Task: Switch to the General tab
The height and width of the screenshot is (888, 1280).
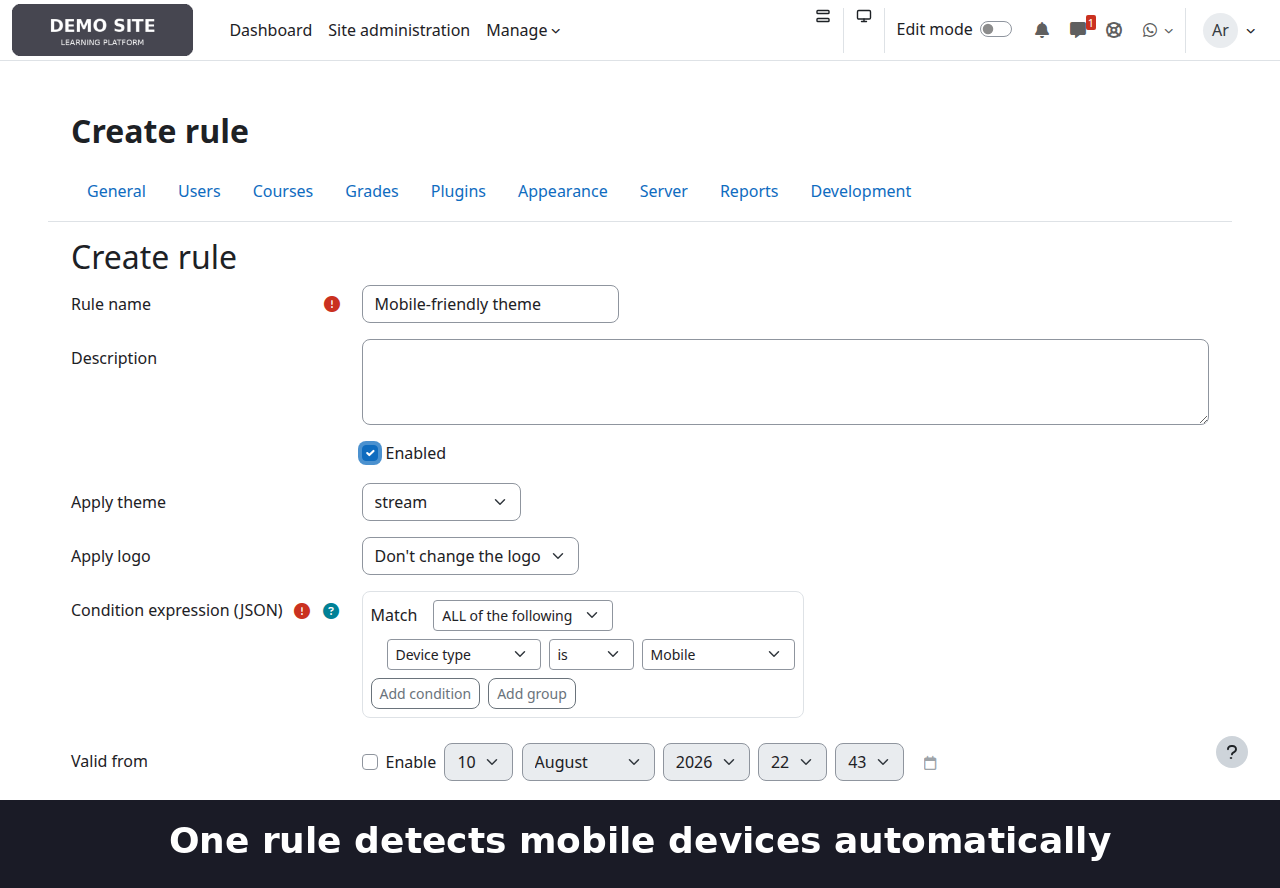Action: 116,191
